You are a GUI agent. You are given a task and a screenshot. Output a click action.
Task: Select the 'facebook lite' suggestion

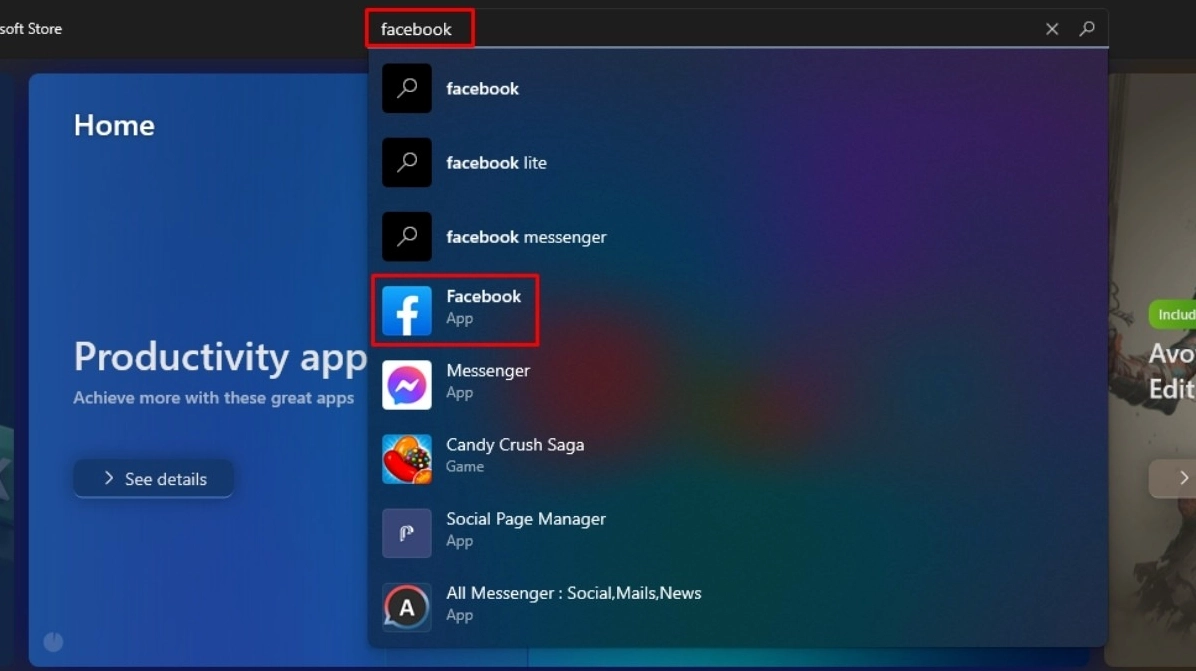coord(495,162)
